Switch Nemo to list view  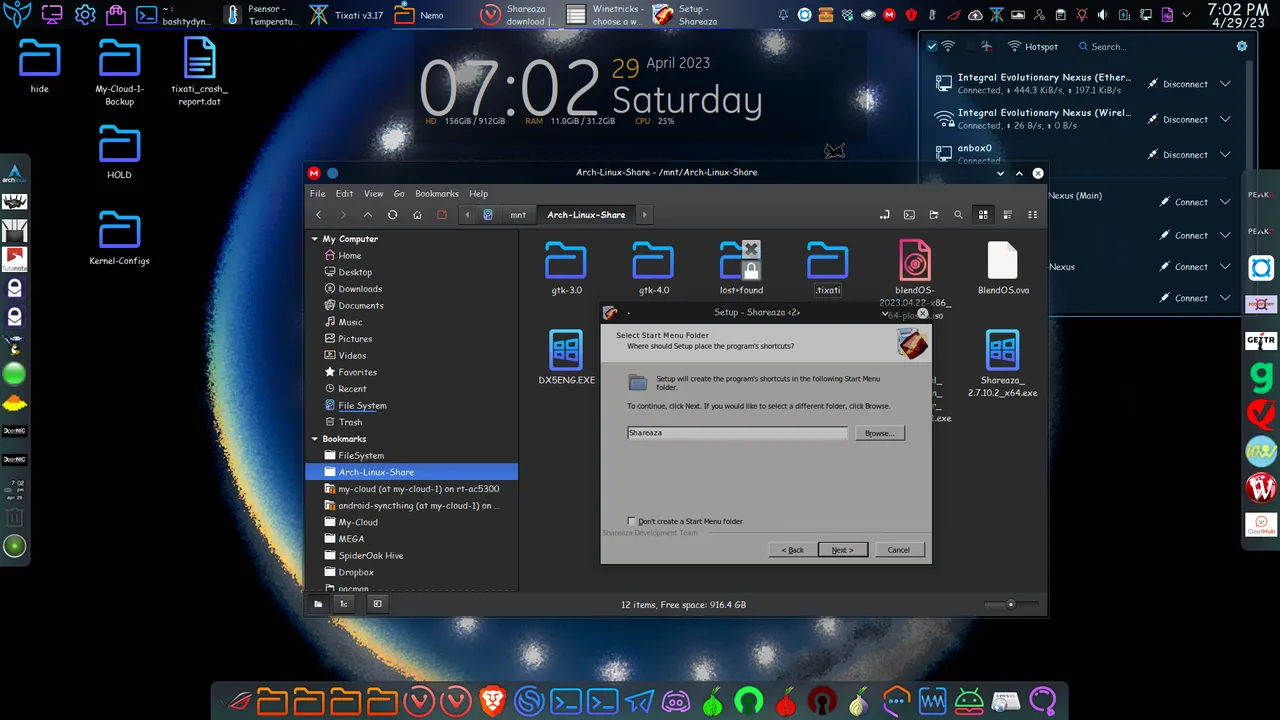point(1007,215)
